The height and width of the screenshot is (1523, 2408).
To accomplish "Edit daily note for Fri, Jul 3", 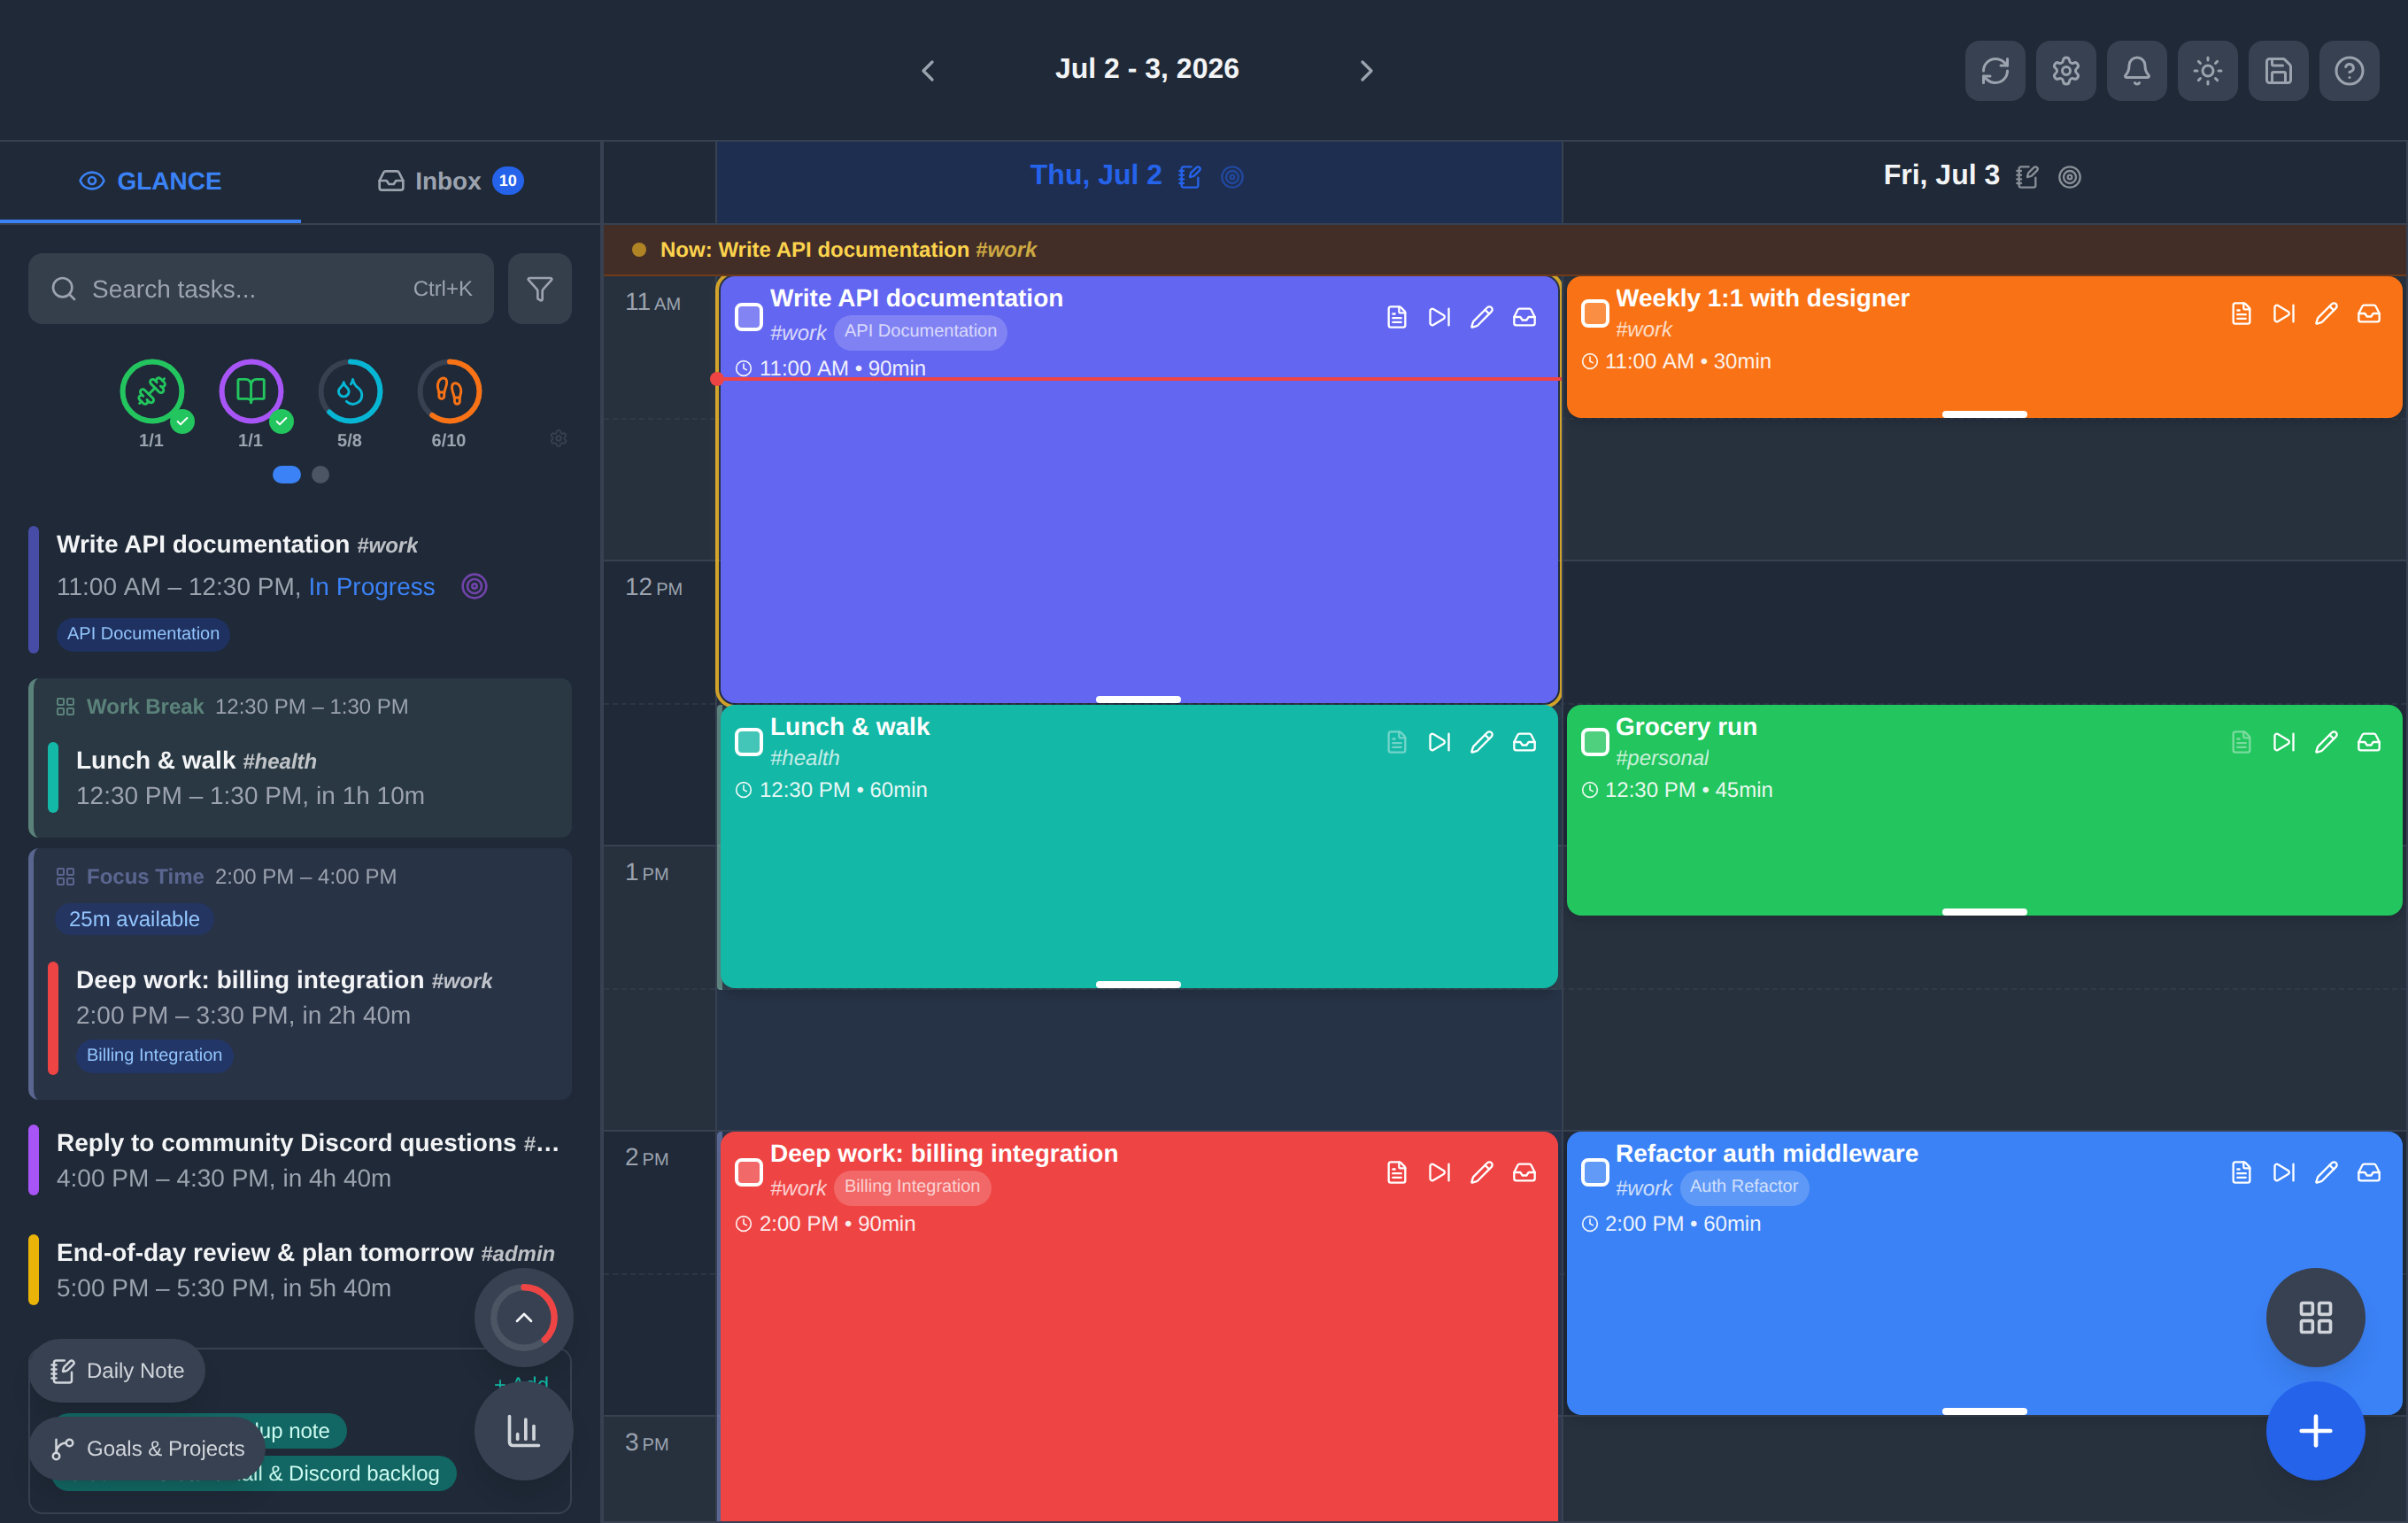I will pos(2027,177).
